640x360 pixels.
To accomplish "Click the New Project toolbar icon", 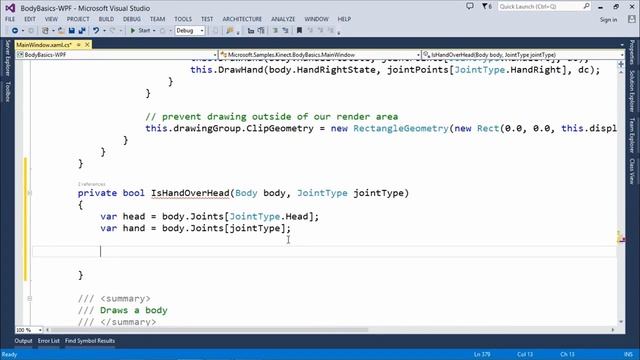I will click(45, 31).
